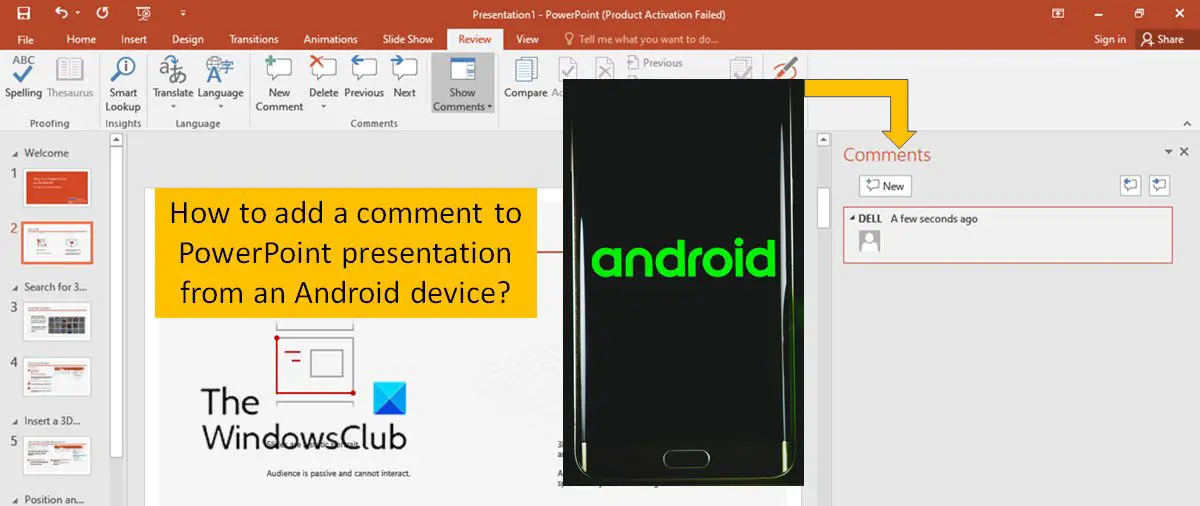The width and height of the screenshot is (1200, 506).
Task: Click the Delete comment icon
Action: click(323, 69)
